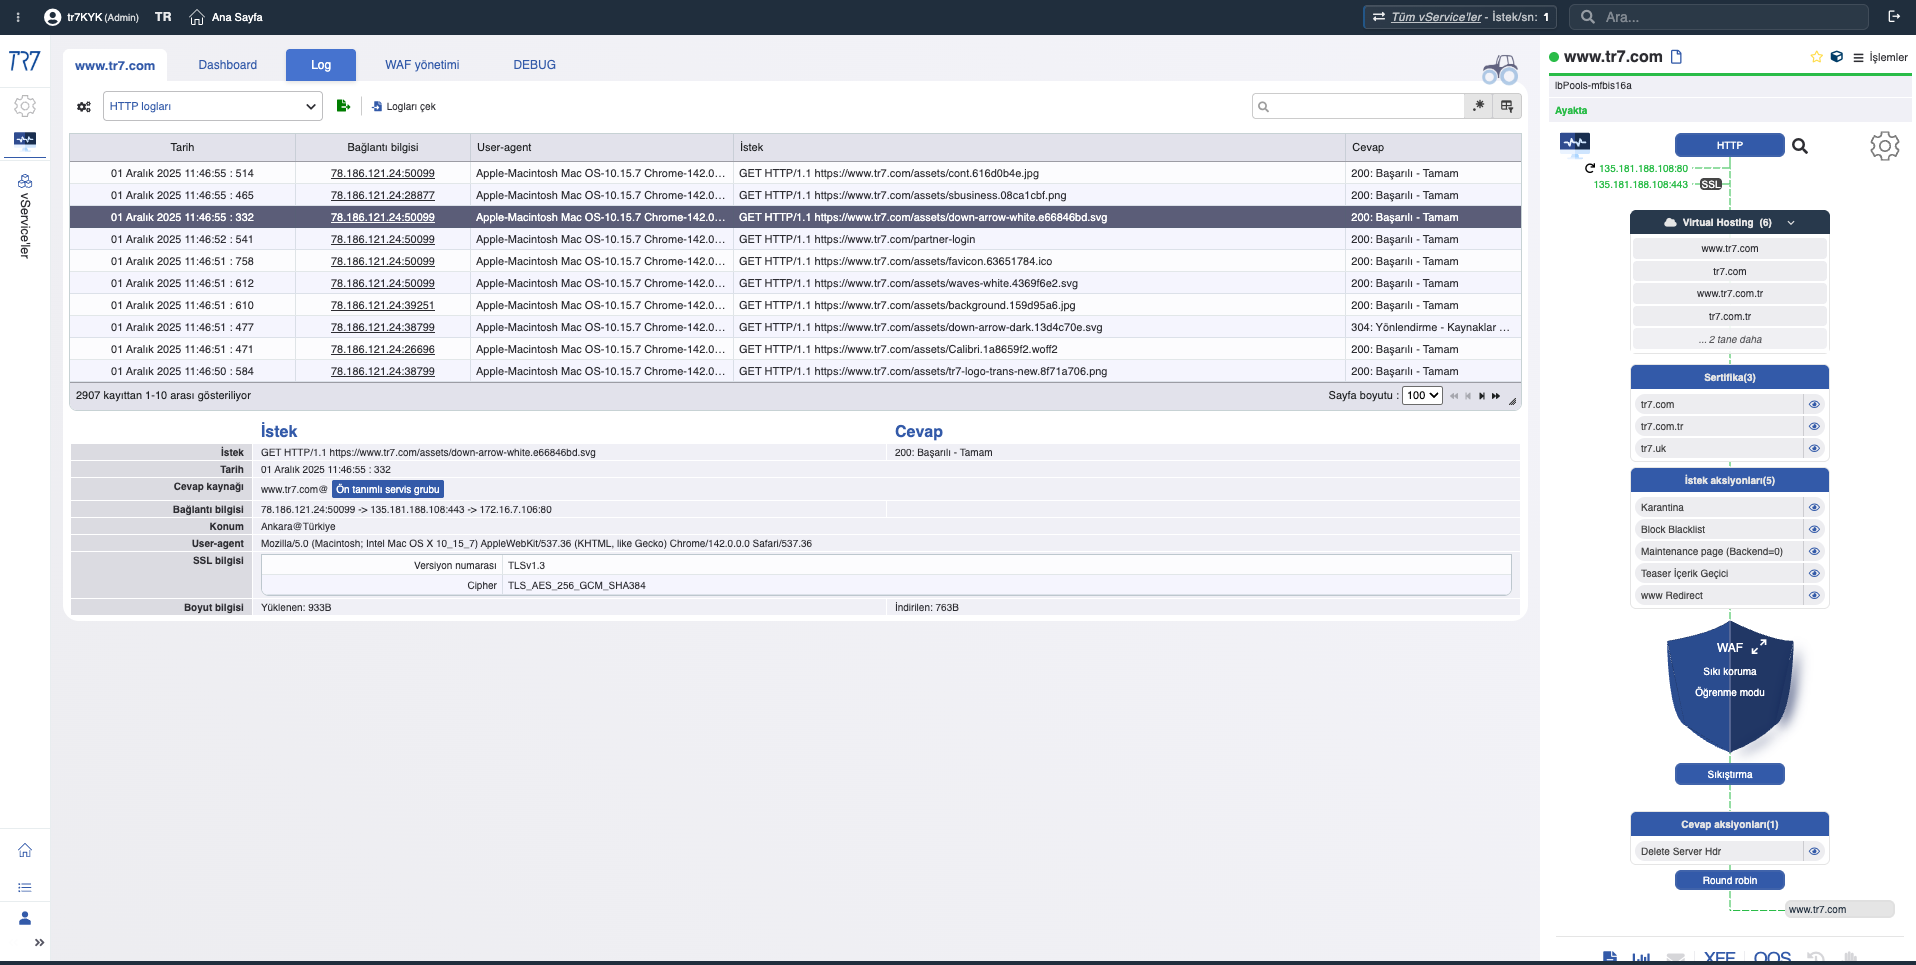This screenshot has height=965, width=1916.
Task: Open the kebab menu in top bar
Action: [x=18, y=17]
